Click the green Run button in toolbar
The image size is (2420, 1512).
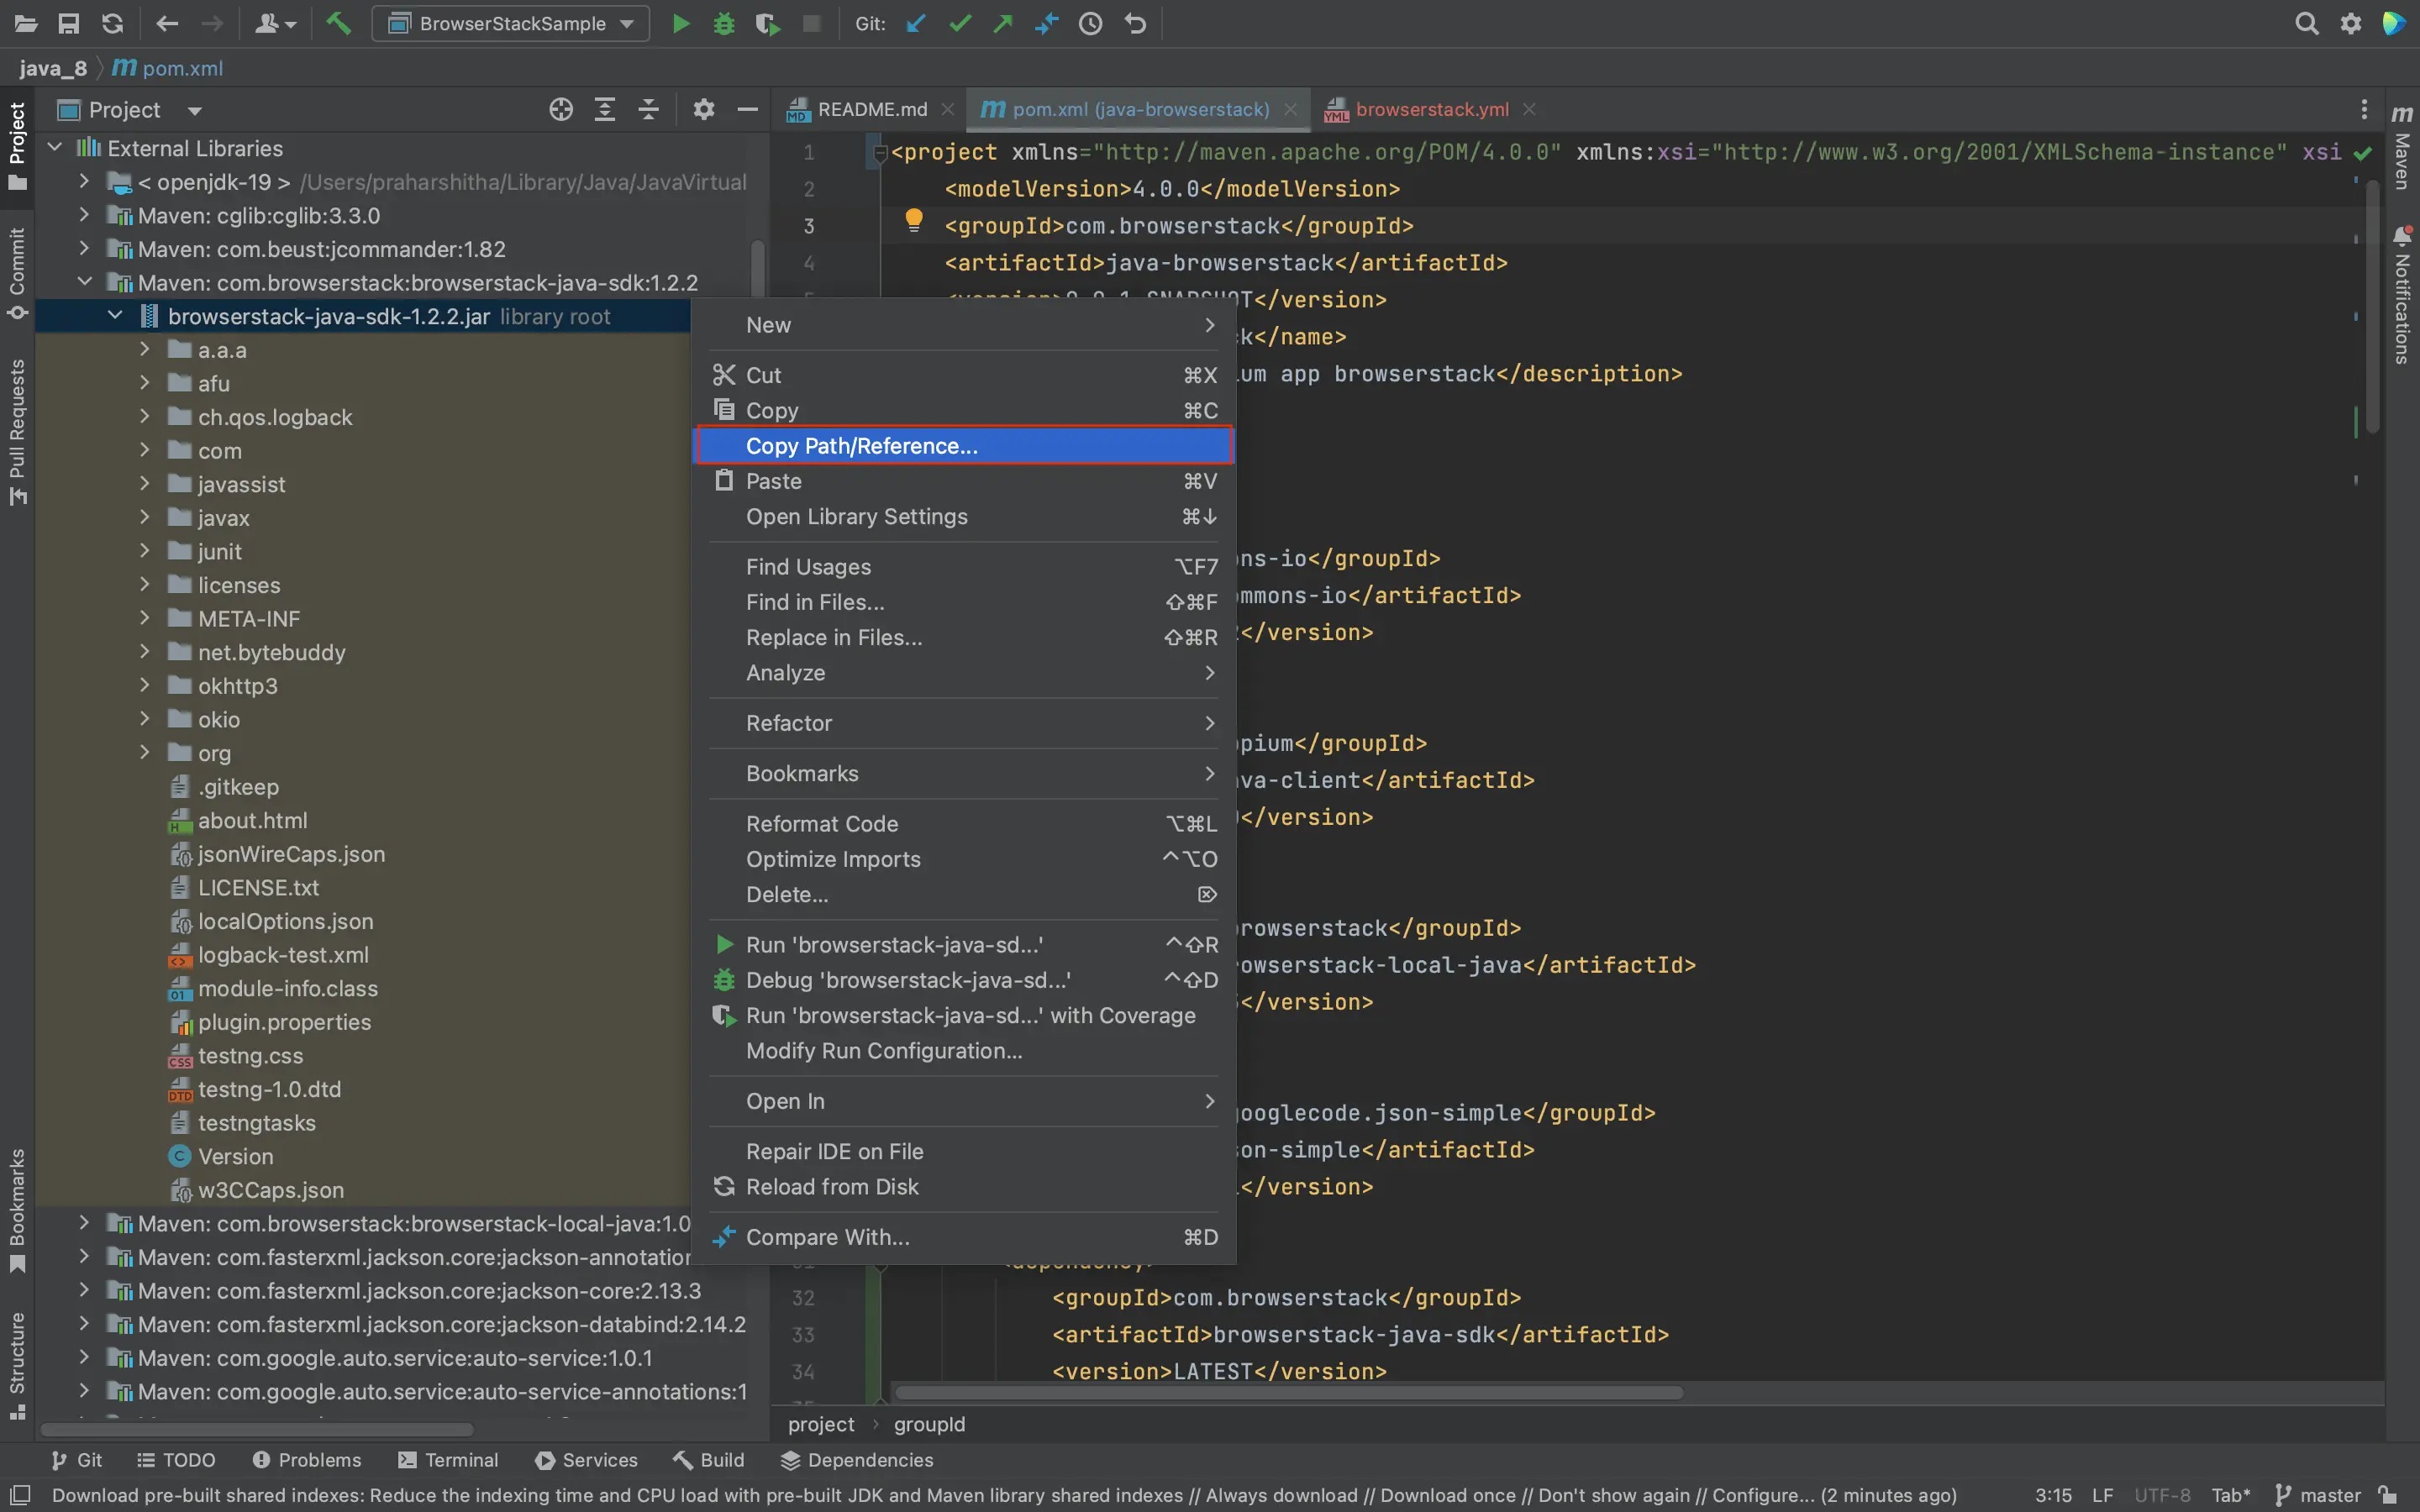[x=681, y=23]
